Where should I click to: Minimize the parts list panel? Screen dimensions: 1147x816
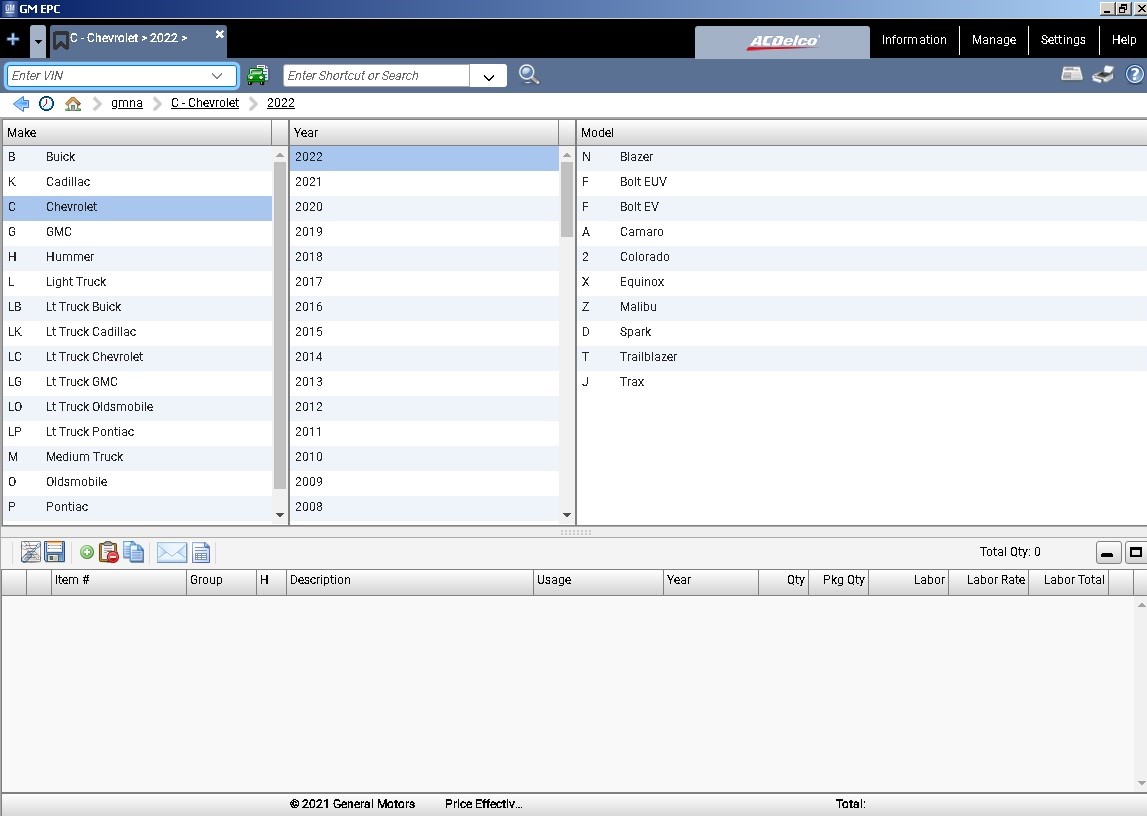(1107, 553)
